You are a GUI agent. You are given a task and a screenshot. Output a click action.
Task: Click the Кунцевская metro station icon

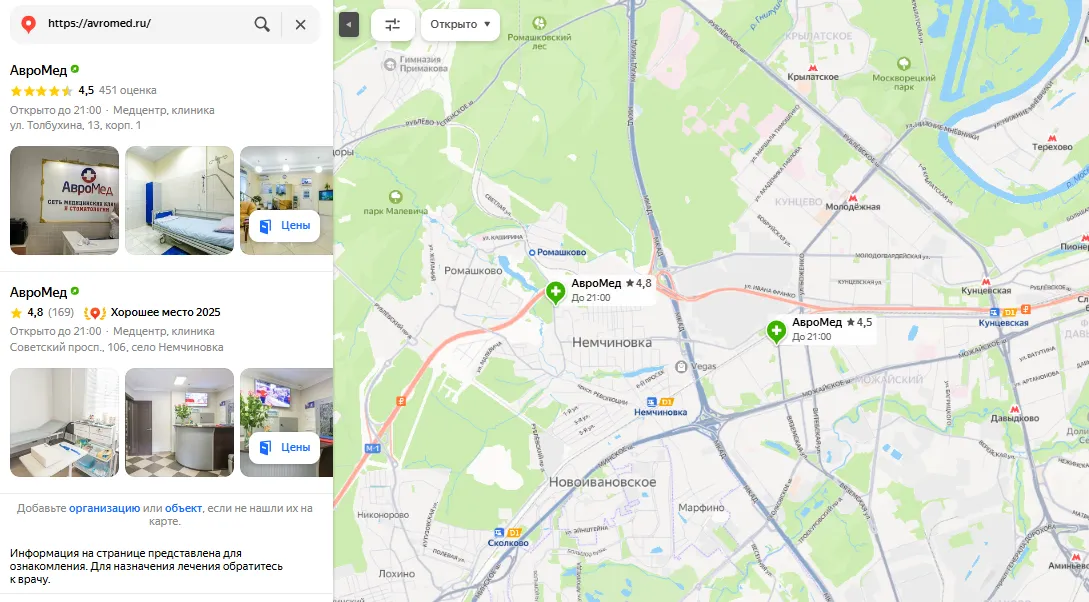986,282
